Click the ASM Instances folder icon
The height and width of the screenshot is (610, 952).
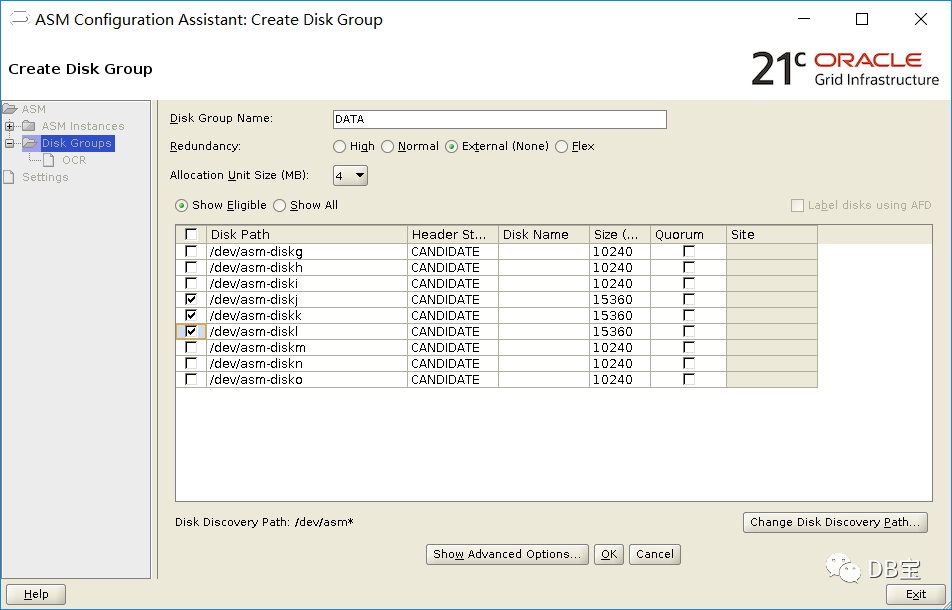click(28, 126)
